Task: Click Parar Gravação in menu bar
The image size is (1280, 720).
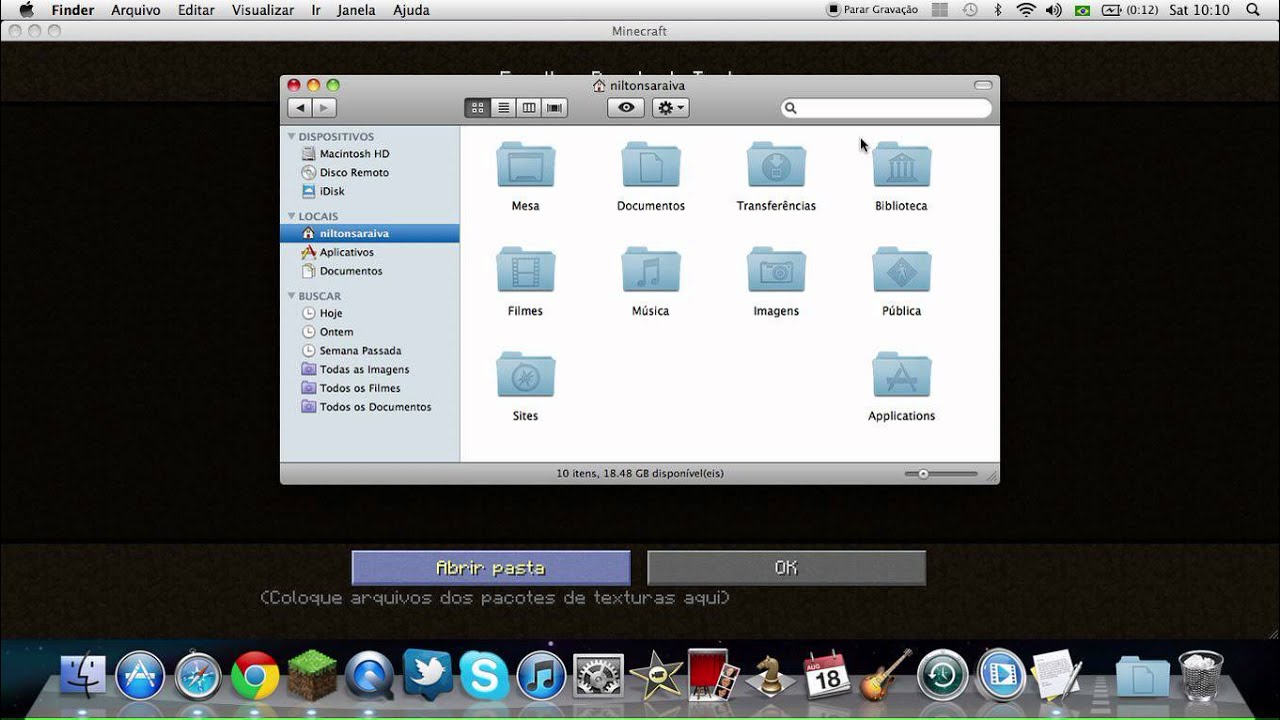Action: (x=872, y=10)
